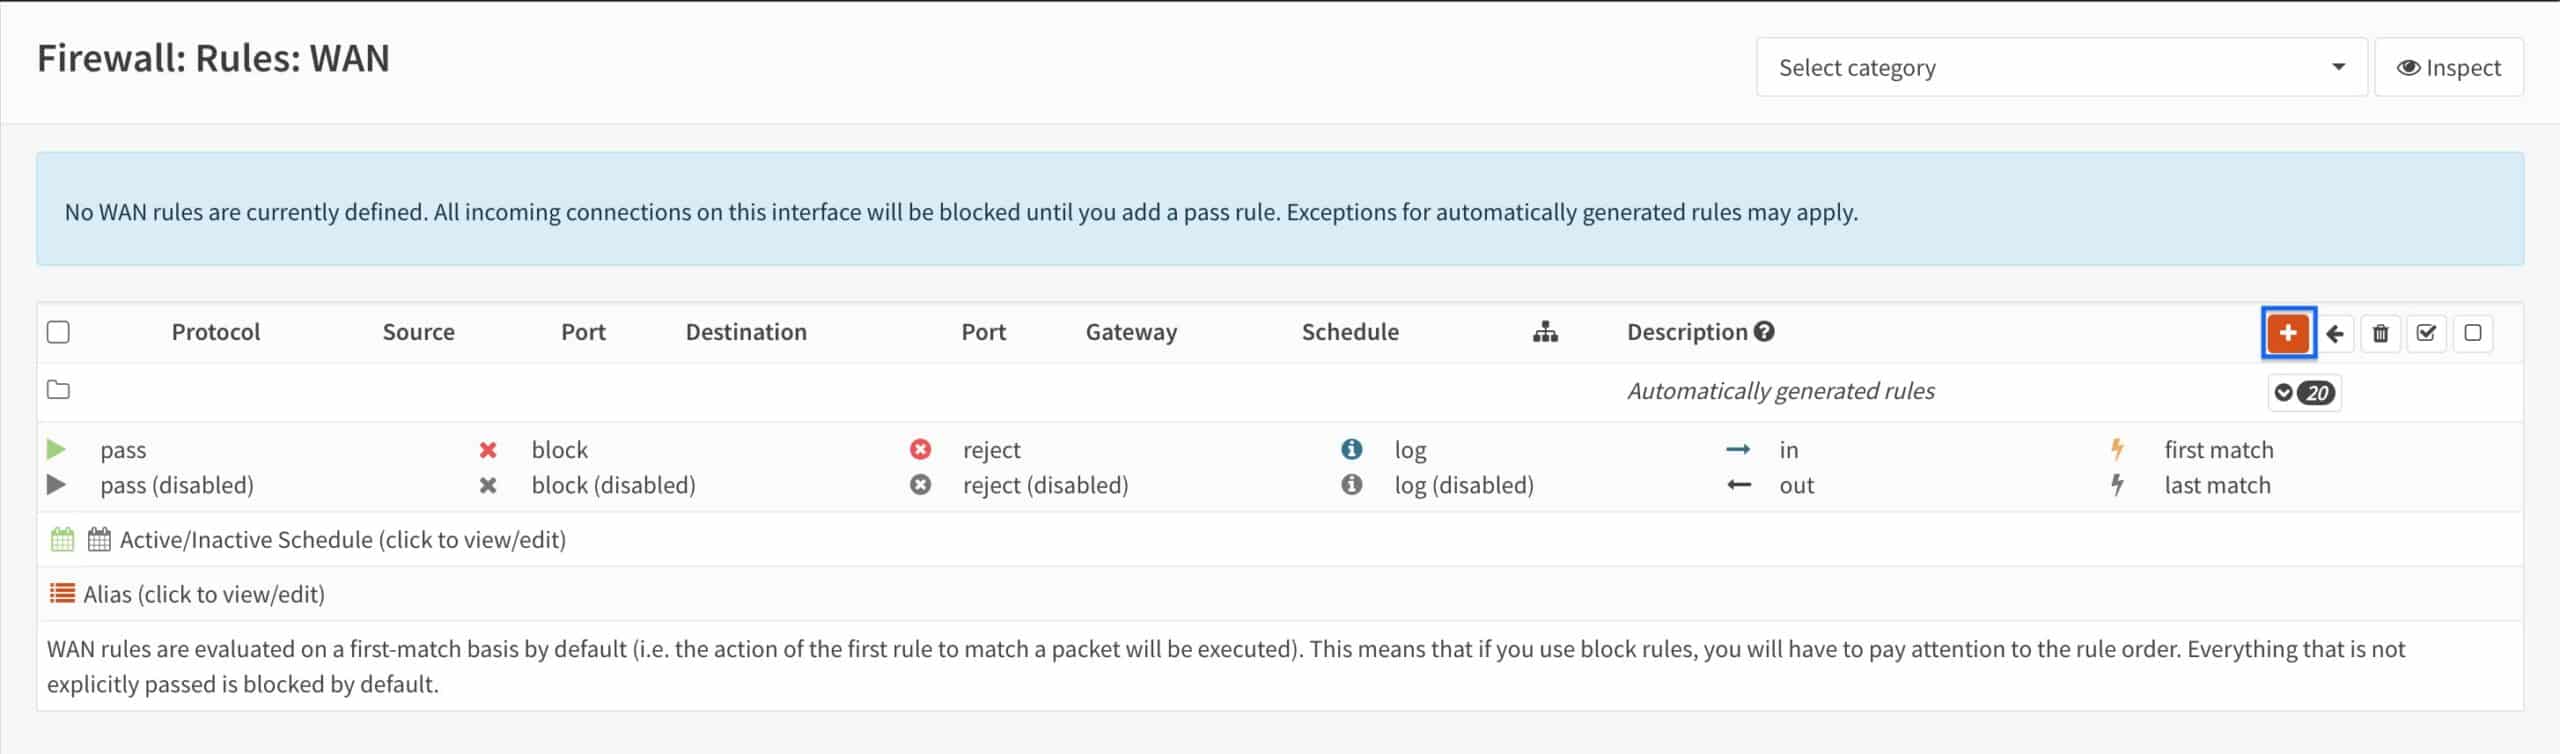This screenshot has height=754, width=2560.
Task: Deselect all rules with the empty-square icon
Action: [2473, 333]
